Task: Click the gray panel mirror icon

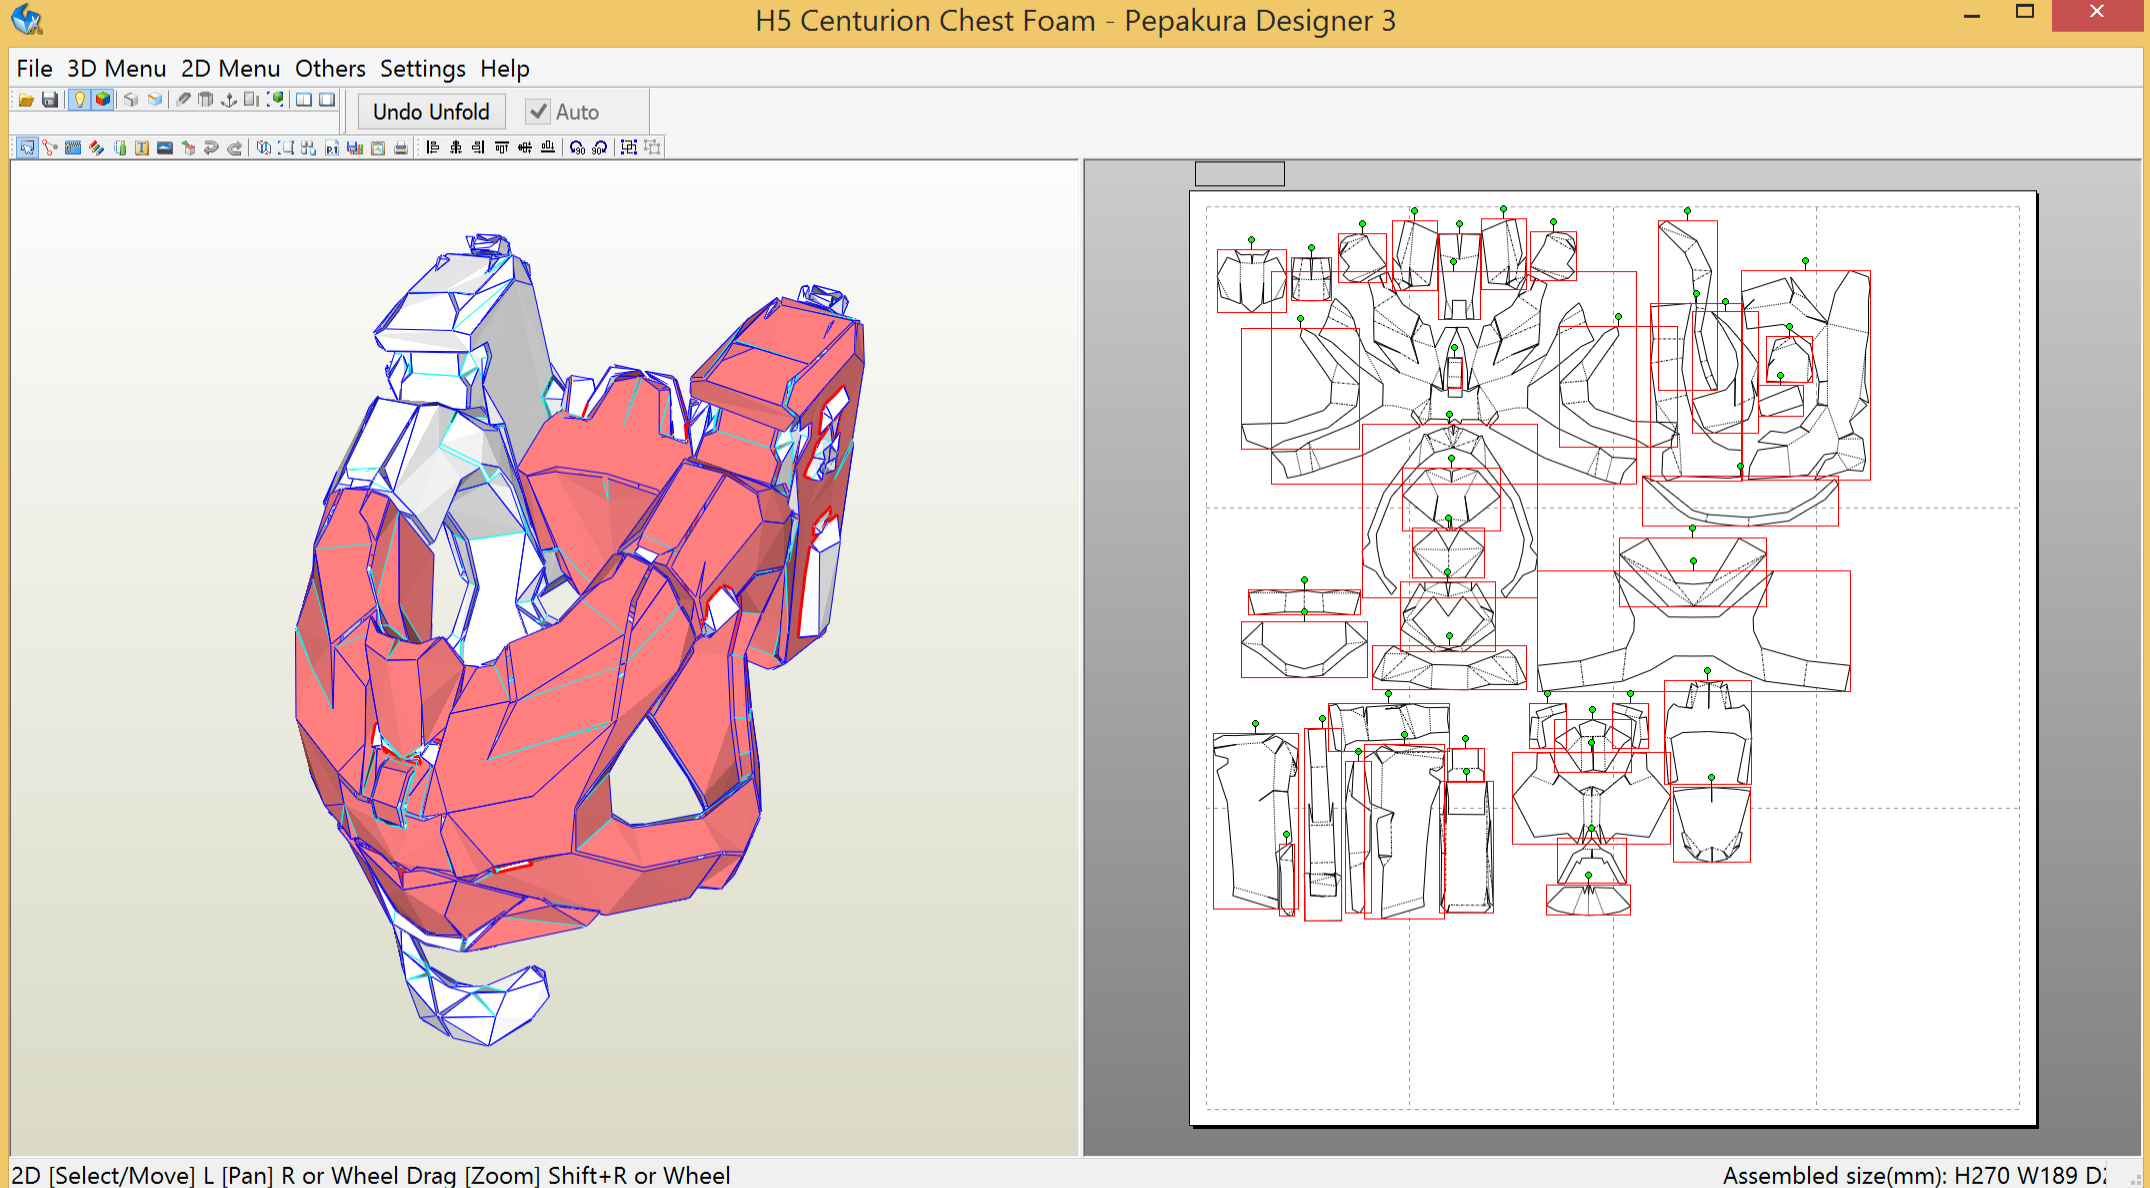Action: (x=252, y=100)
